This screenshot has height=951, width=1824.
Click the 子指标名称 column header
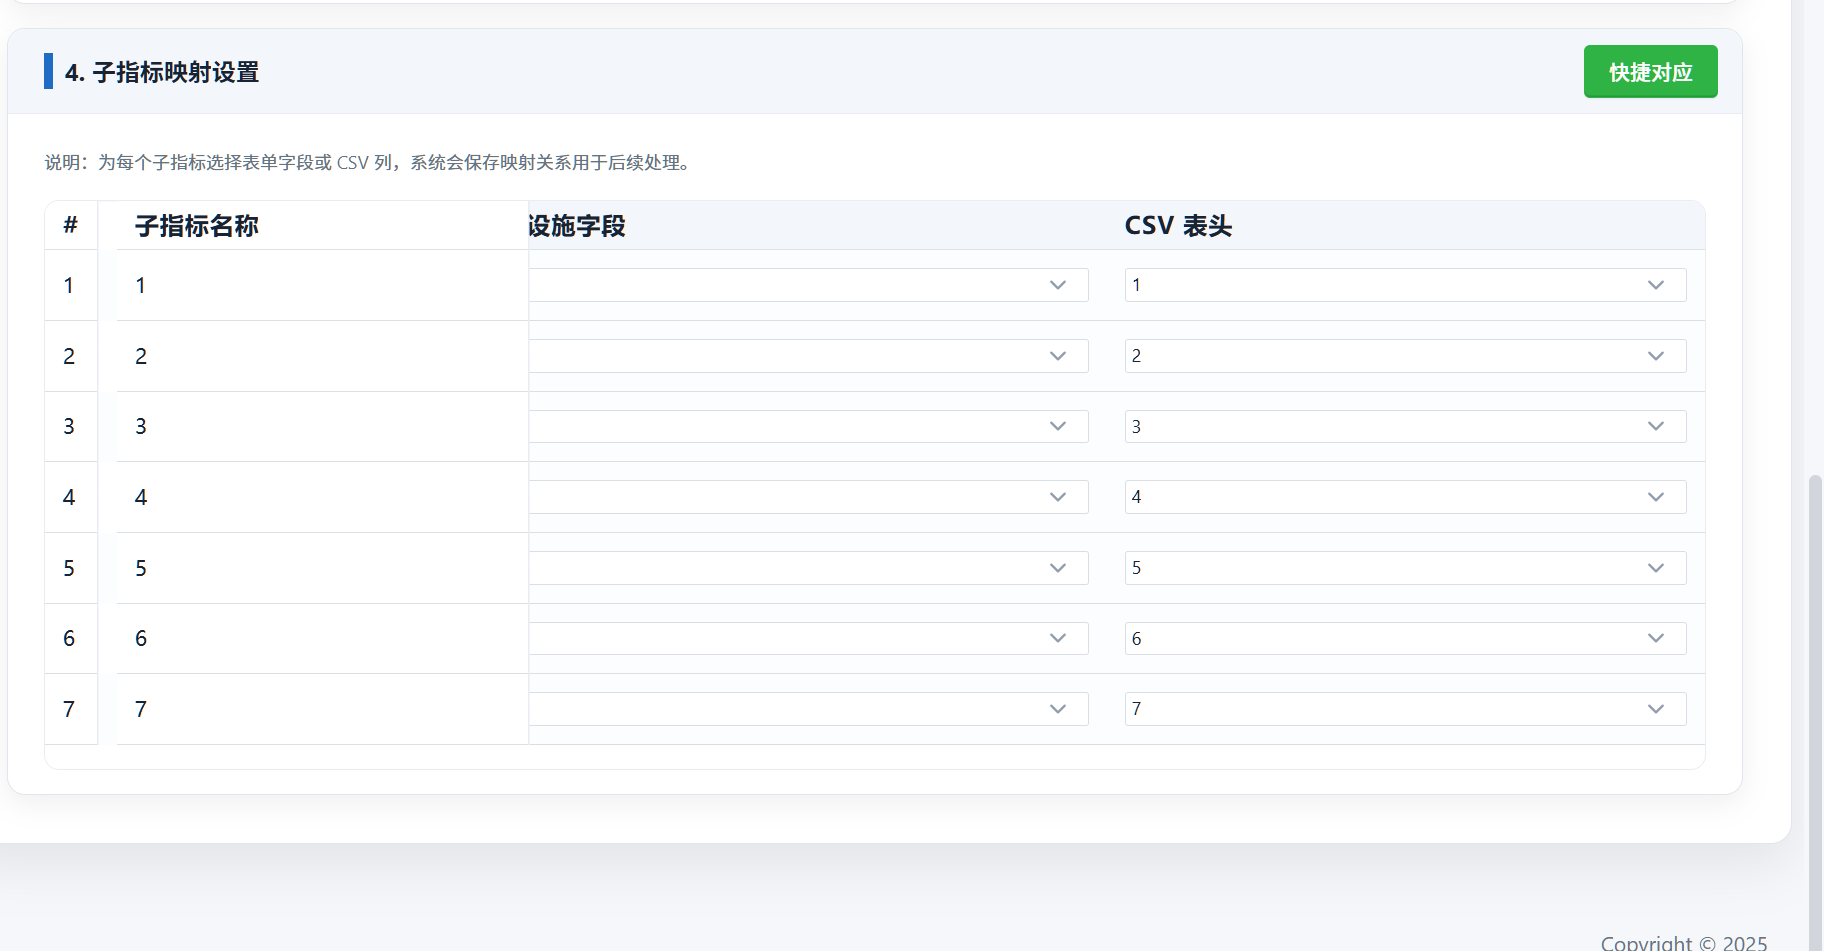tap(197, 226)
